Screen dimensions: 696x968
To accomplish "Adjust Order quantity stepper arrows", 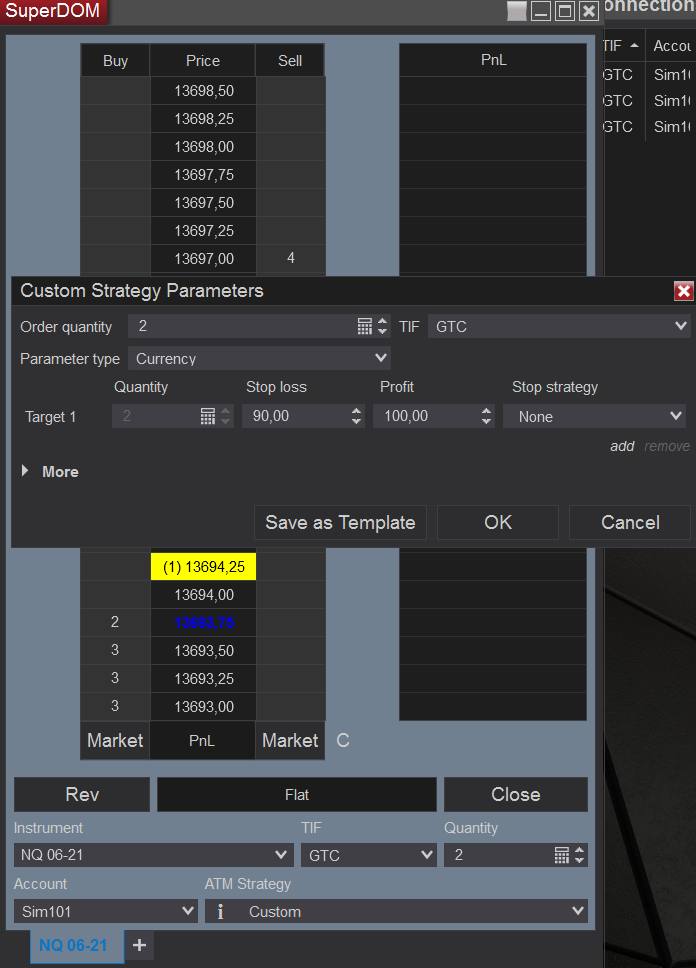I will [x=382, y=326].
